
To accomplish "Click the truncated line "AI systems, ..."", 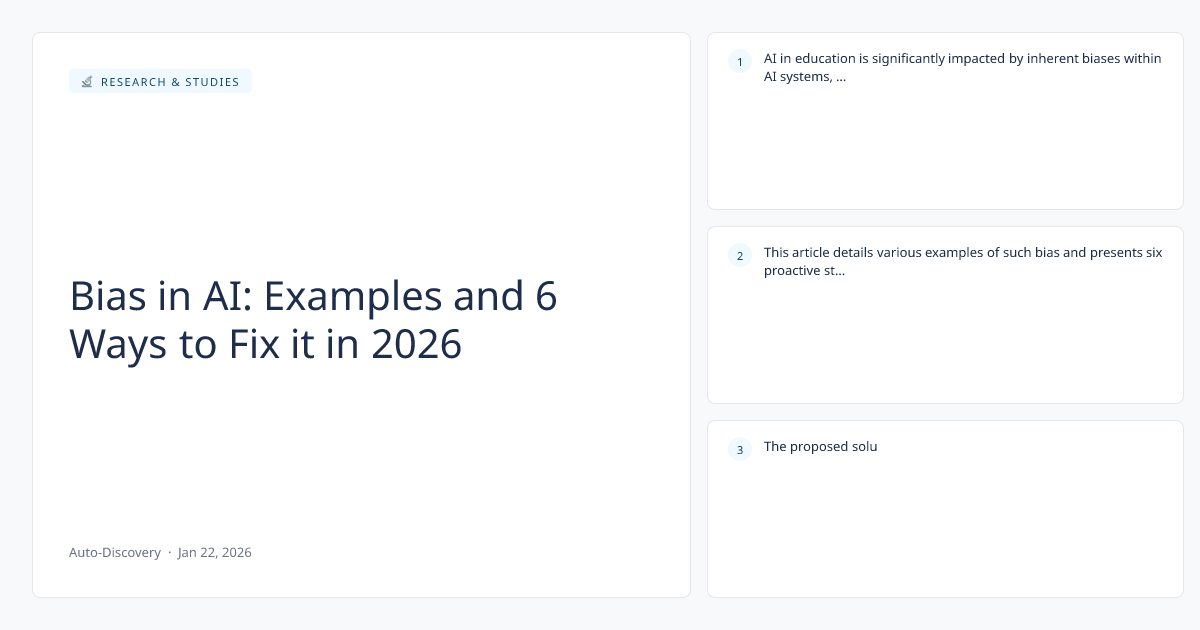I will (x=805, y=78).
